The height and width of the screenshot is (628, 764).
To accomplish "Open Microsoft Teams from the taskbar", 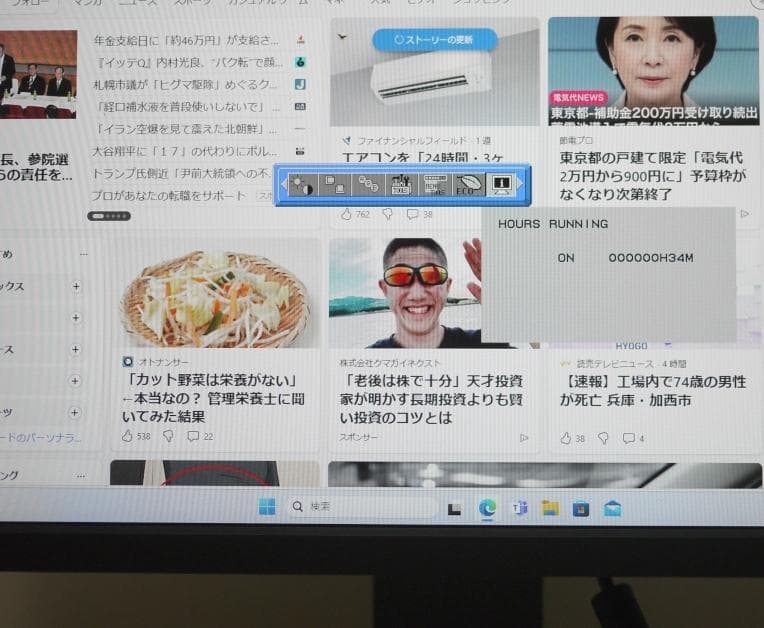I will pyautogui.click(x=519, y=508).
